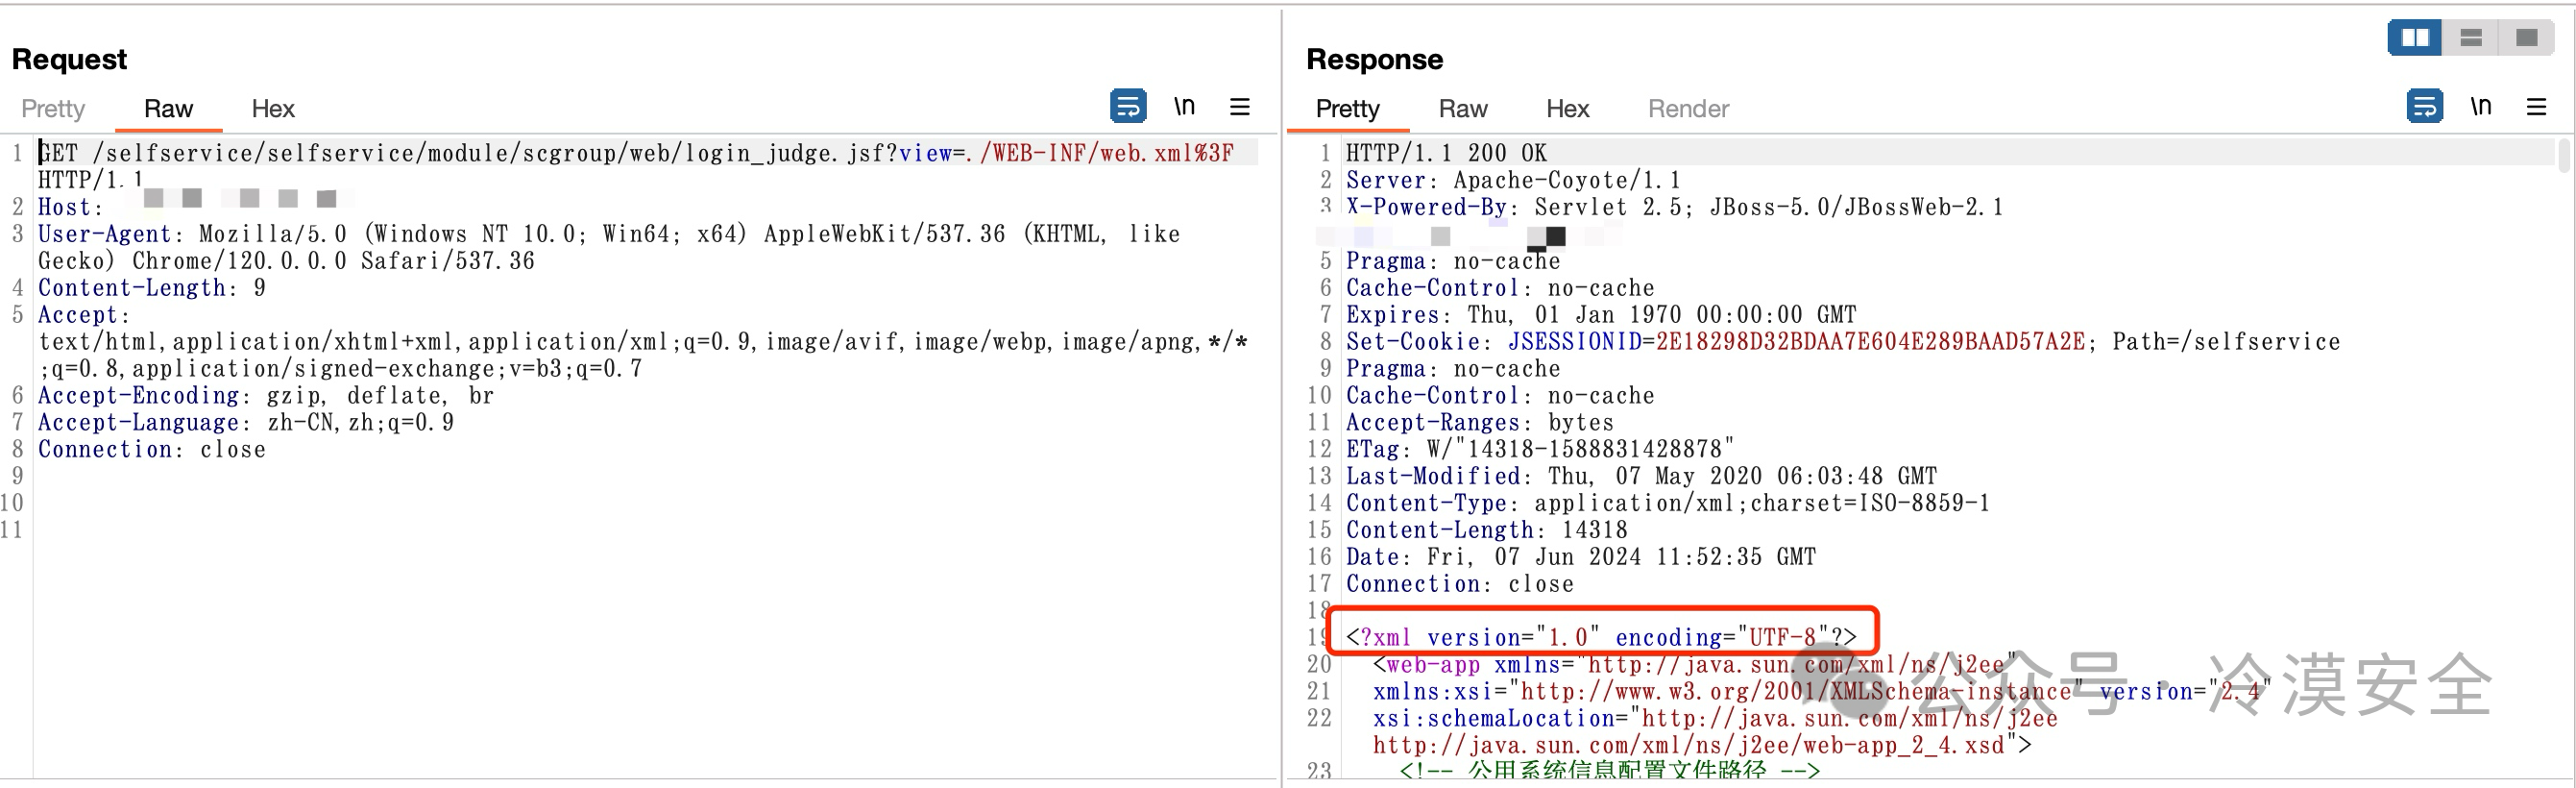Select the Response Pretty tab

pyautogui.click(x=1347, y=109)
